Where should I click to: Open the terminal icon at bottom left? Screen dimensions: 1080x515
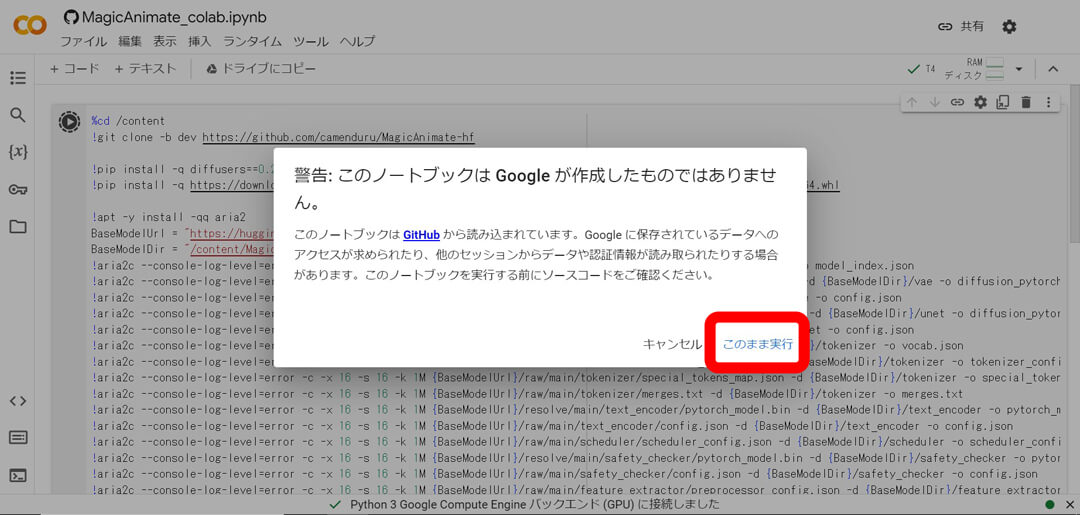tap(18, 475)
